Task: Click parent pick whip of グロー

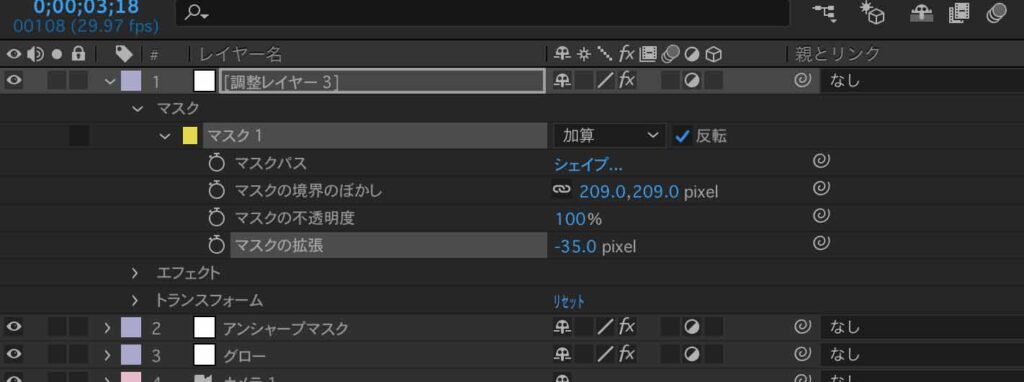Action: (803, 354)
